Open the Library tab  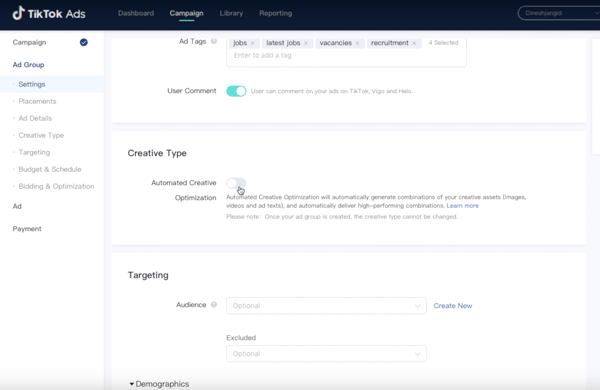click(x=231, y=13)
